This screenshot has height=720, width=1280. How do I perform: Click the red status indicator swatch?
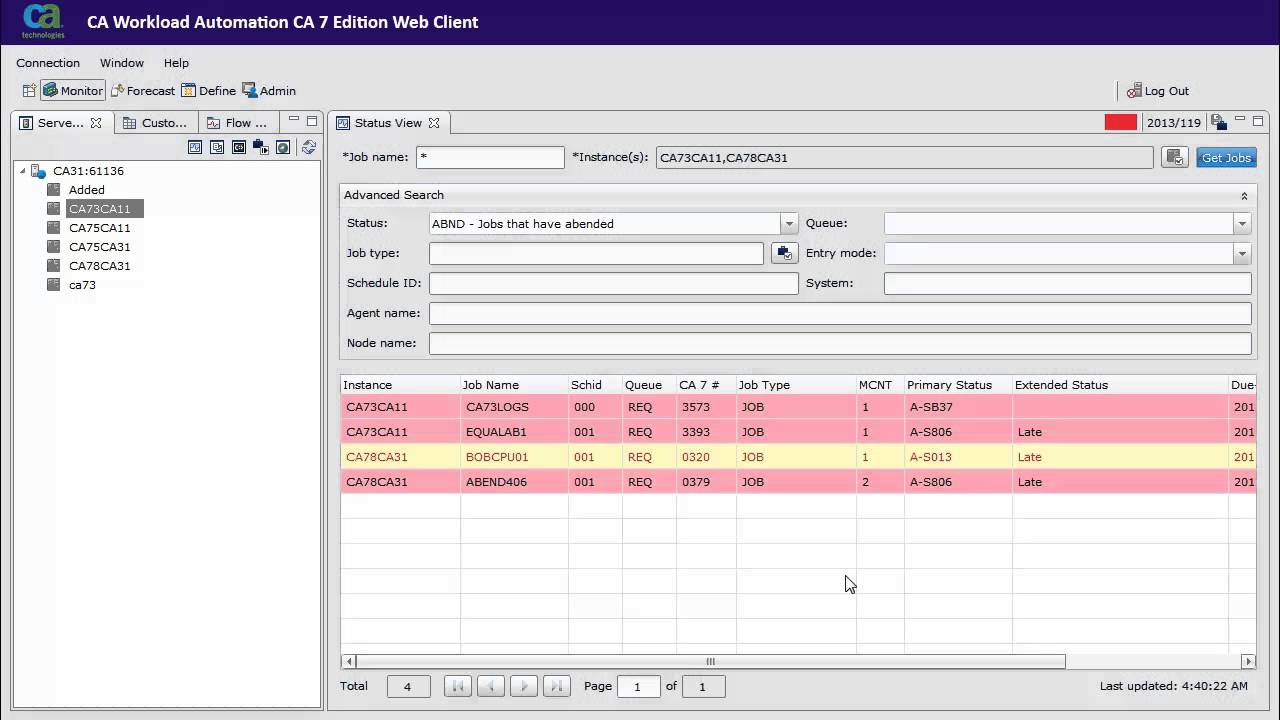coord(1121,123)
